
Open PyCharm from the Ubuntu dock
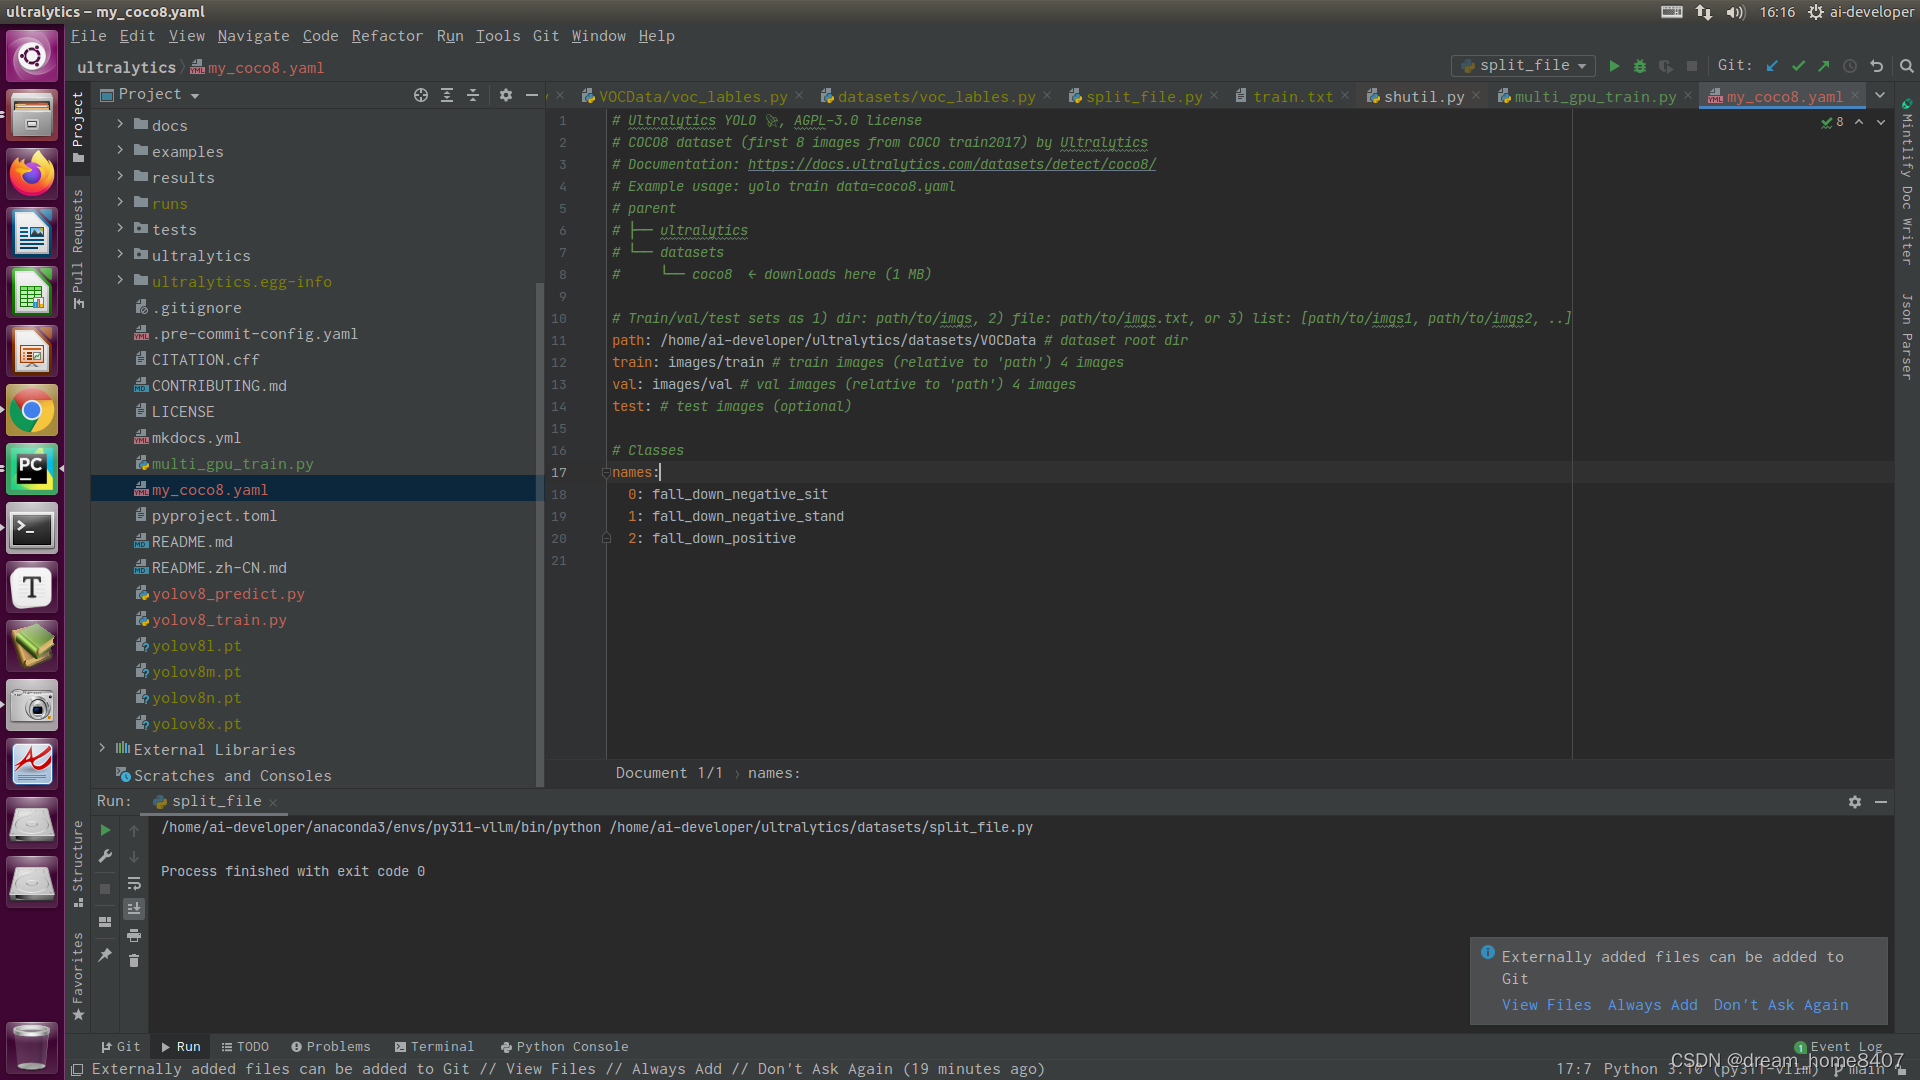(32, 469)
